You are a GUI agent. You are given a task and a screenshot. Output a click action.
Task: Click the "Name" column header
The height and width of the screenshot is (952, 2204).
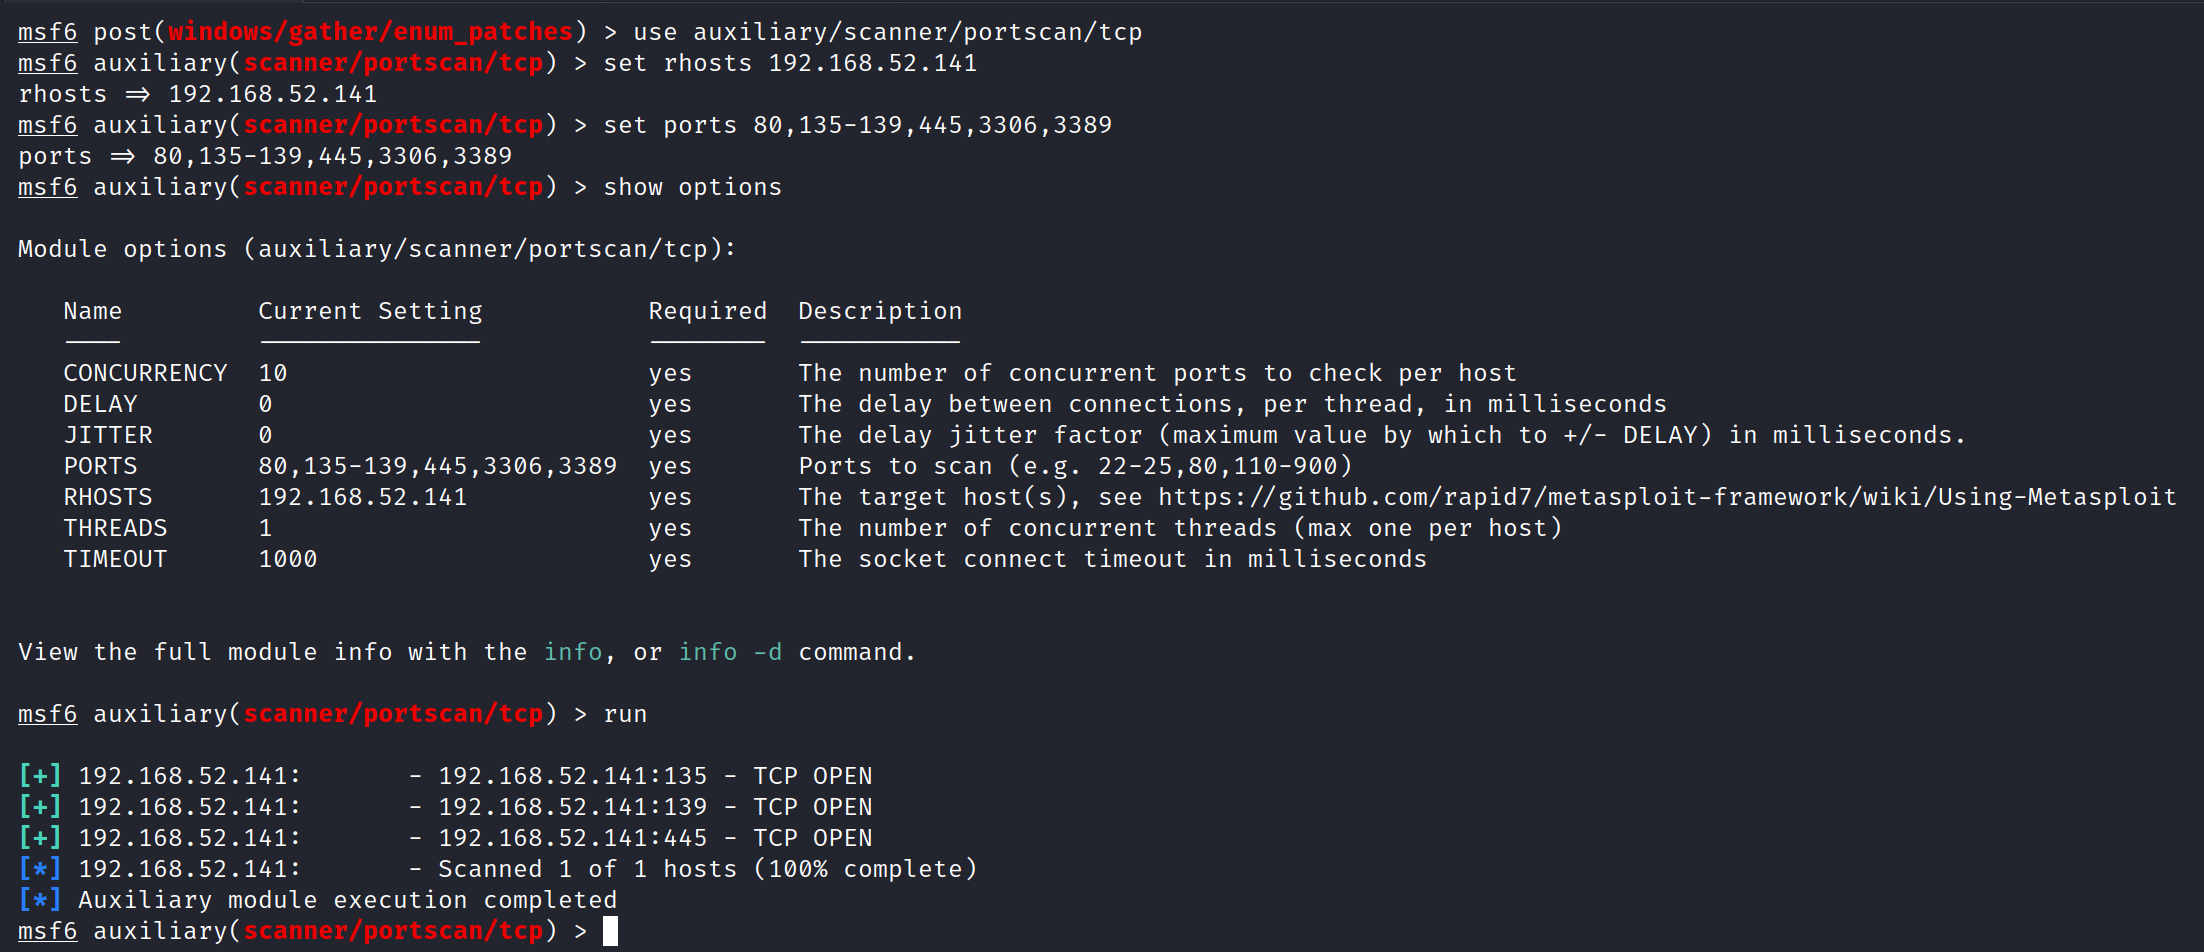92,311
